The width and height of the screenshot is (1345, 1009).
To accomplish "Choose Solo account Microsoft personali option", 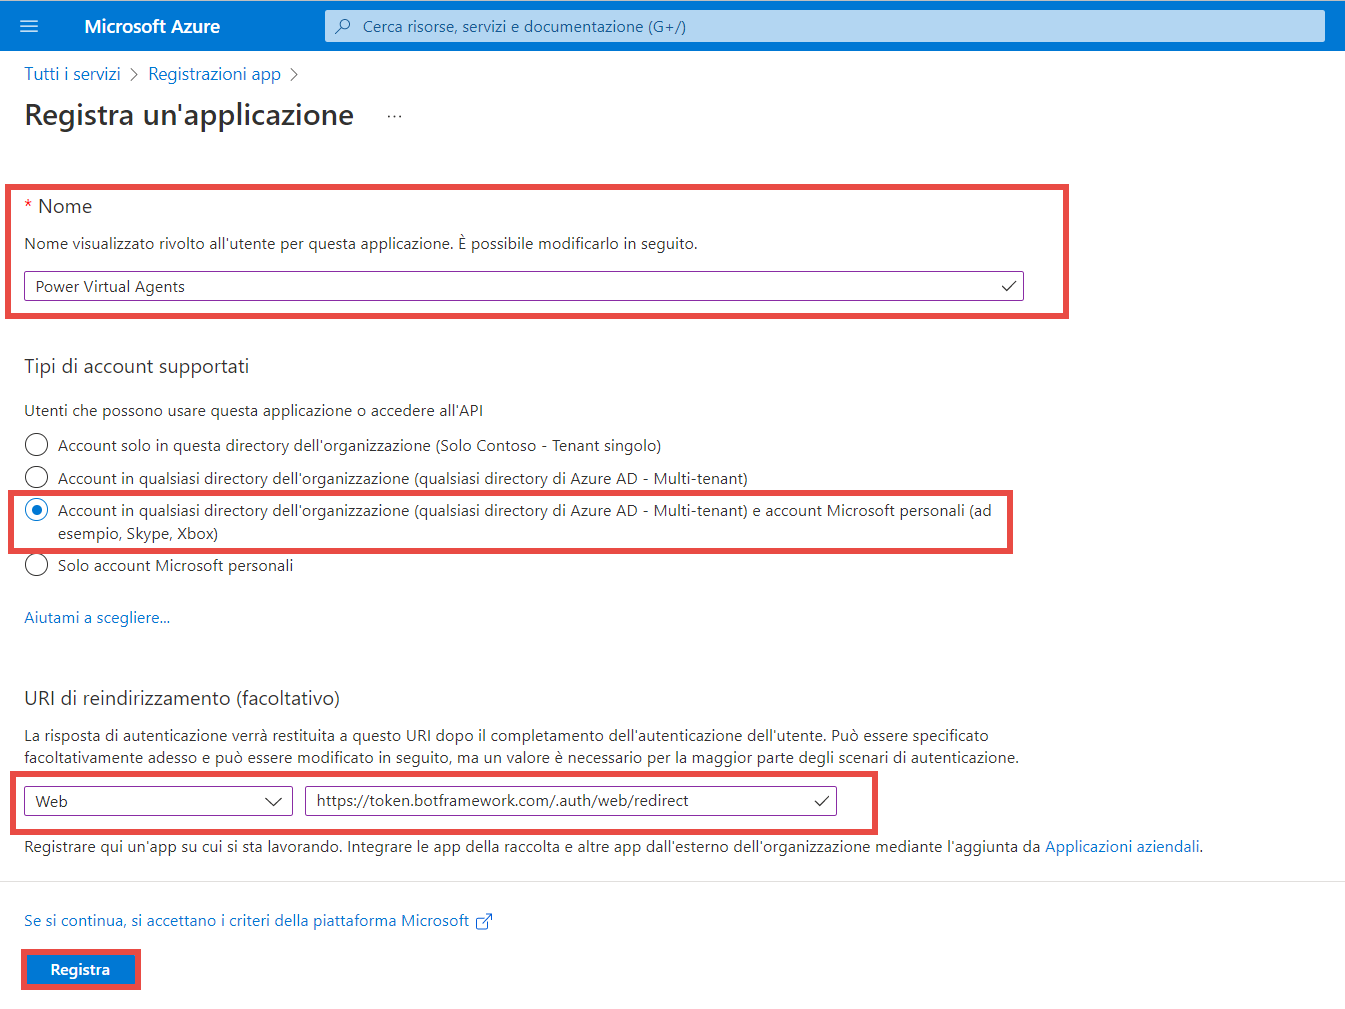I will [37, 565].
